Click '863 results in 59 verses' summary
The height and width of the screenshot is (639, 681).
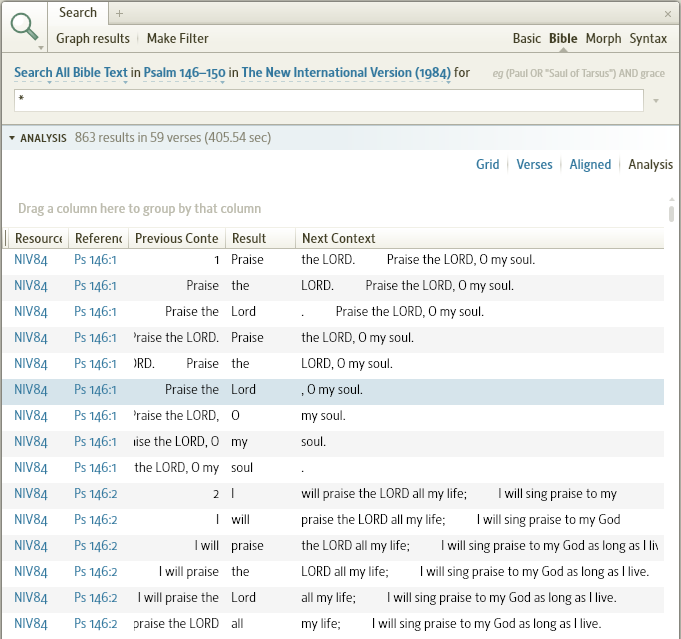(x=173, y=138)
